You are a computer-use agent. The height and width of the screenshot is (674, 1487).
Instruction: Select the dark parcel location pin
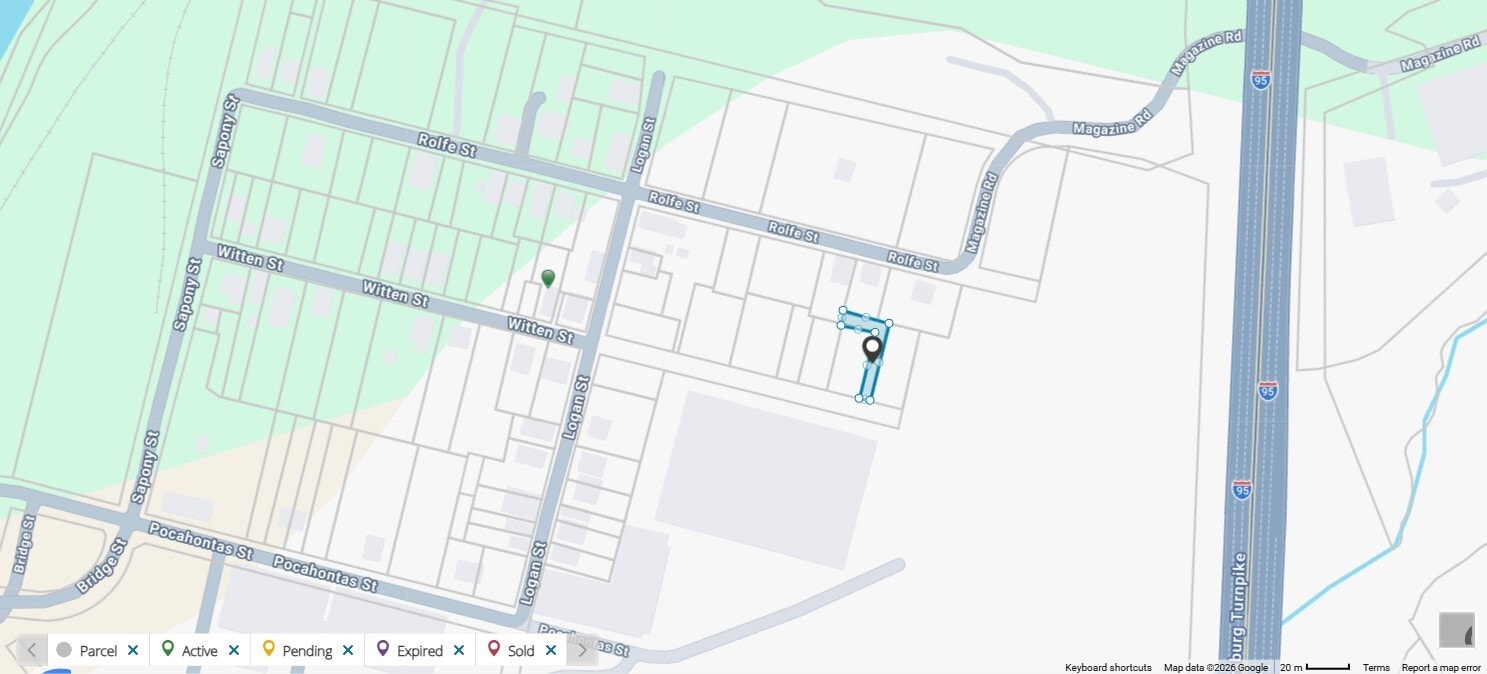coord(872,350)
